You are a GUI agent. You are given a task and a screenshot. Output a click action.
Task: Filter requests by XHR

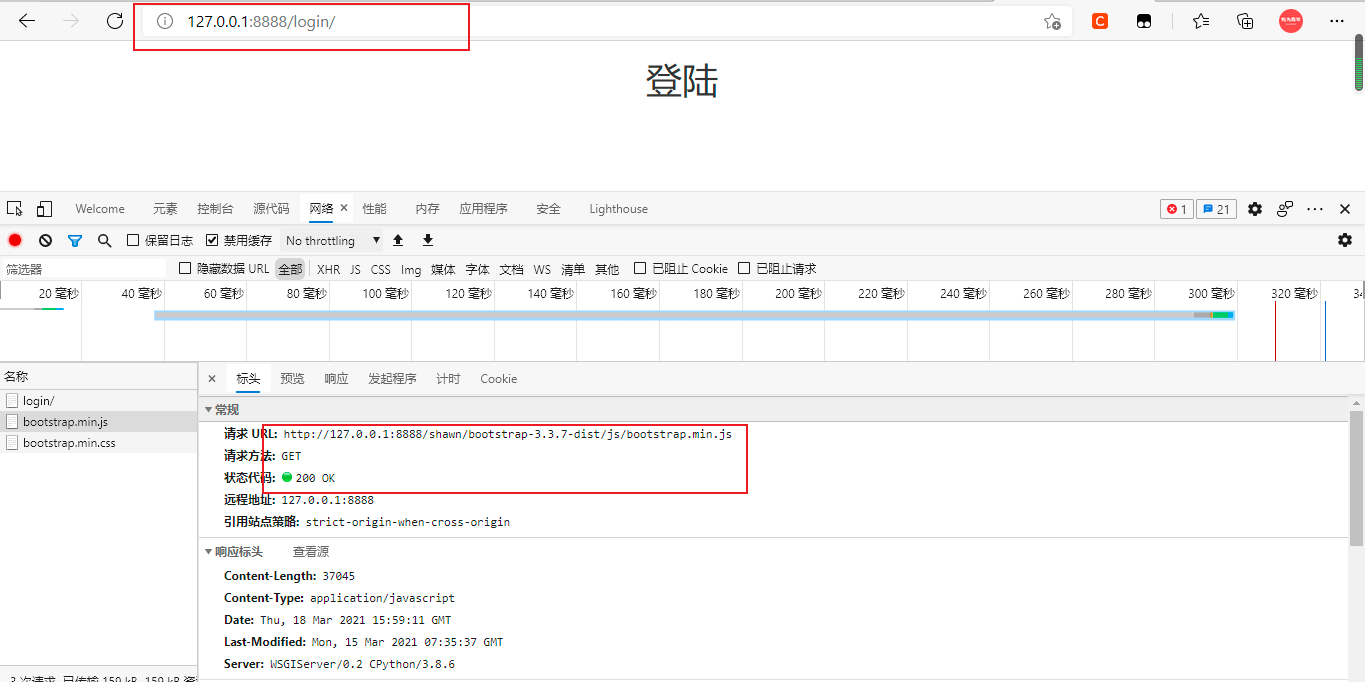(328, 269)
